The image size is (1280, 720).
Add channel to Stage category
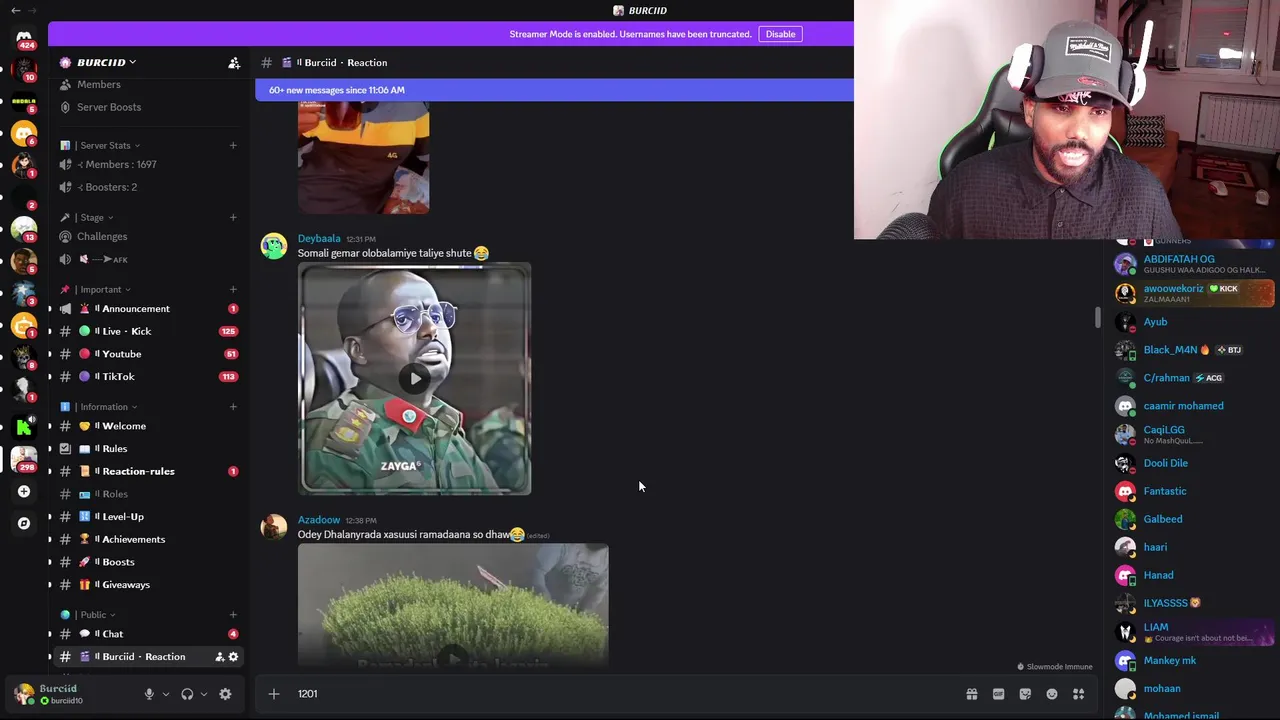click(233, 217)
